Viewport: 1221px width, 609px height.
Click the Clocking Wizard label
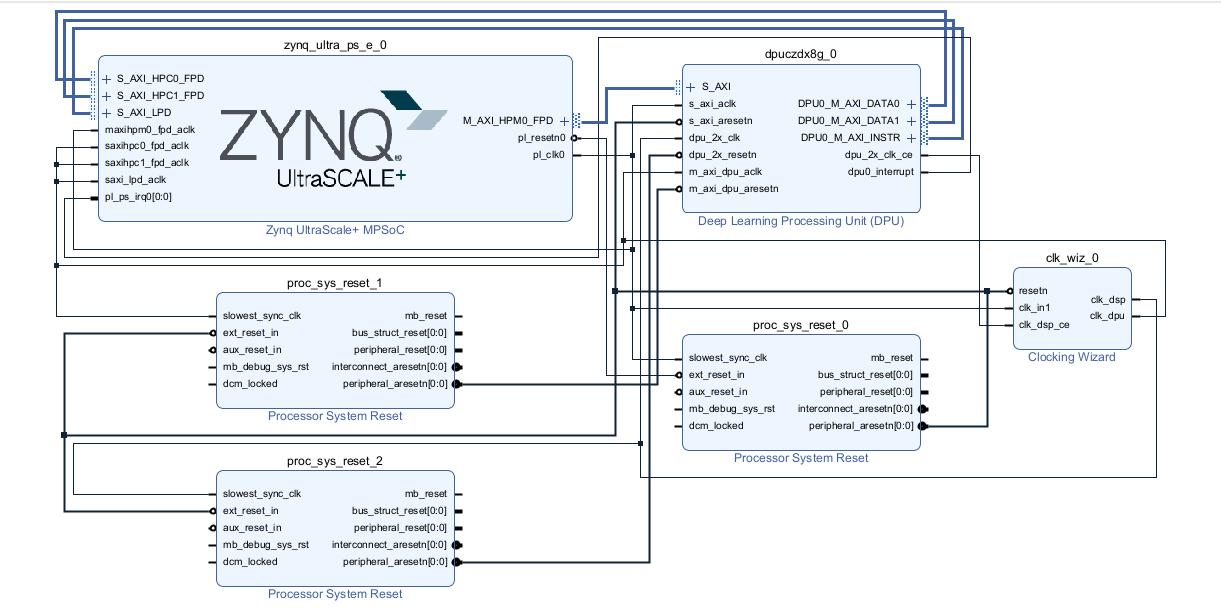point(1071,357)
